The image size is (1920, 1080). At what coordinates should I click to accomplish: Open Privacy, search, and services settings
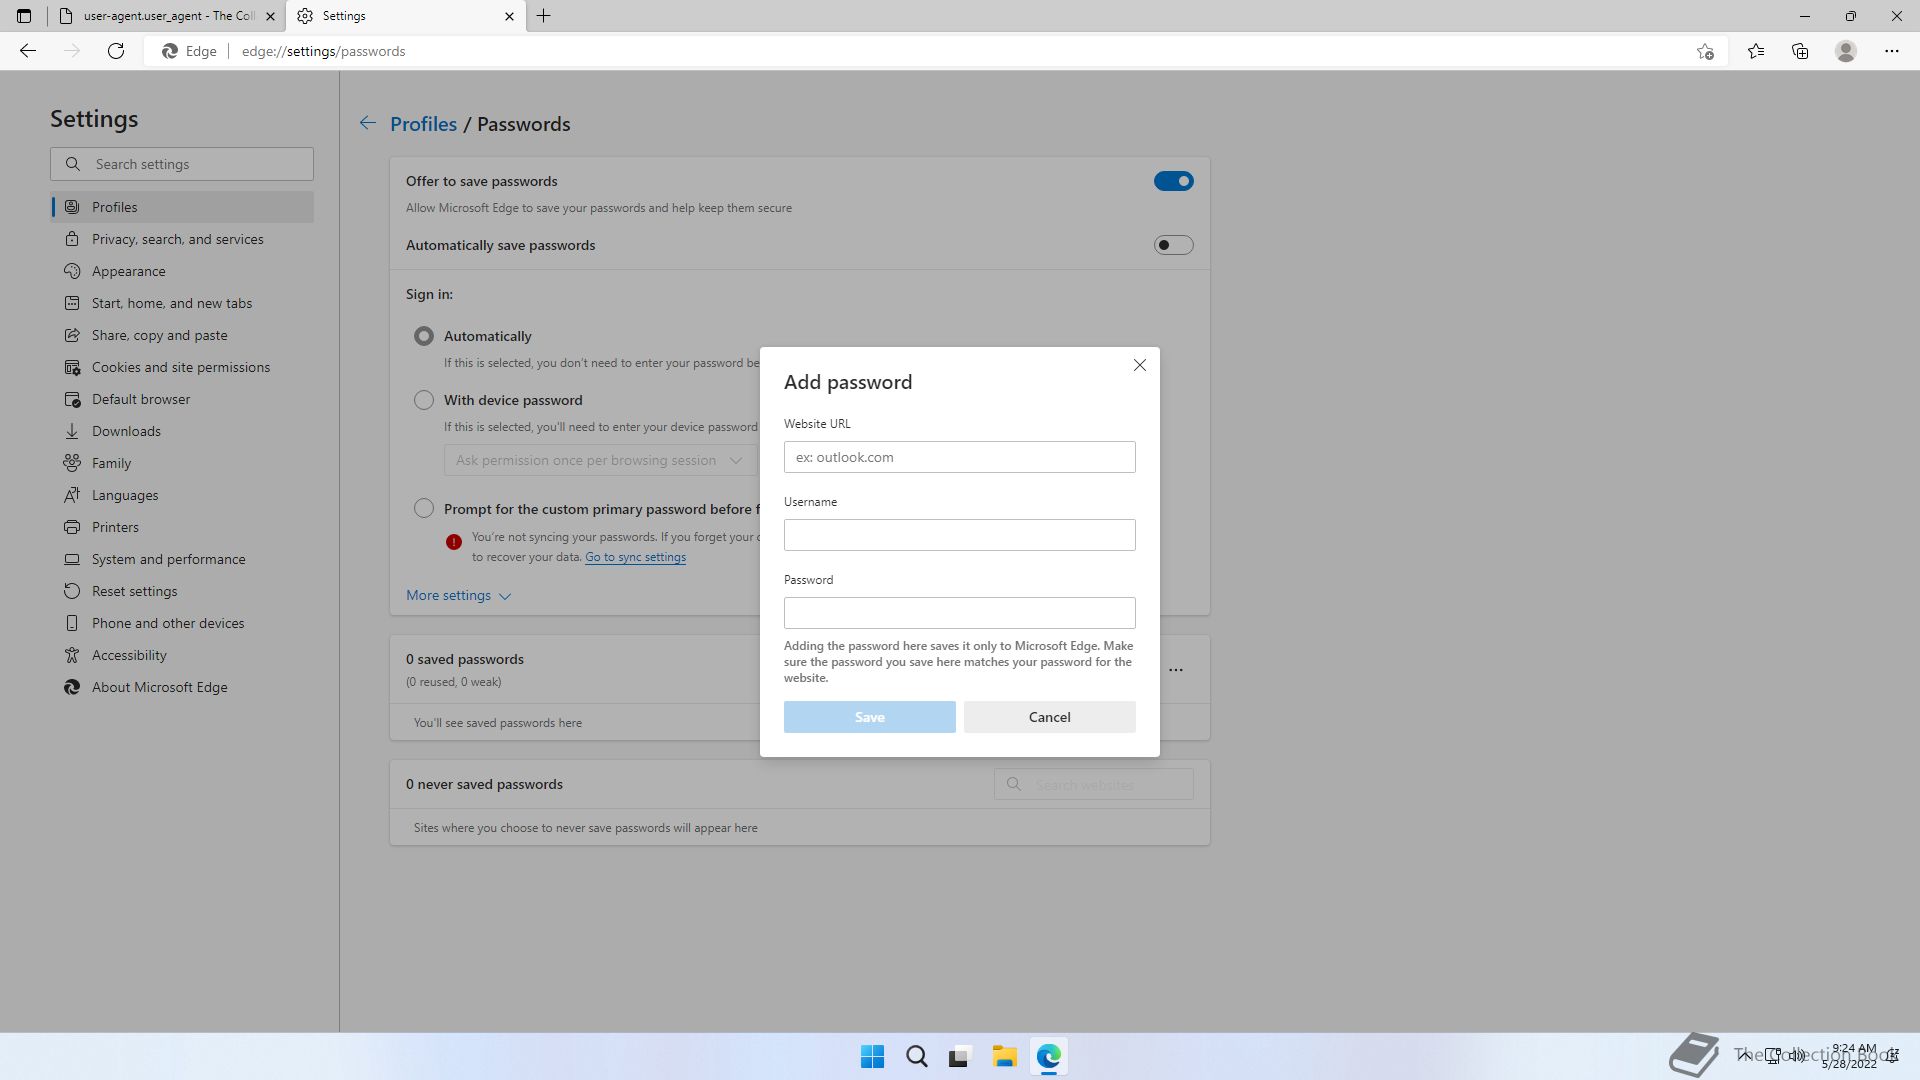[x=177, y=239]
